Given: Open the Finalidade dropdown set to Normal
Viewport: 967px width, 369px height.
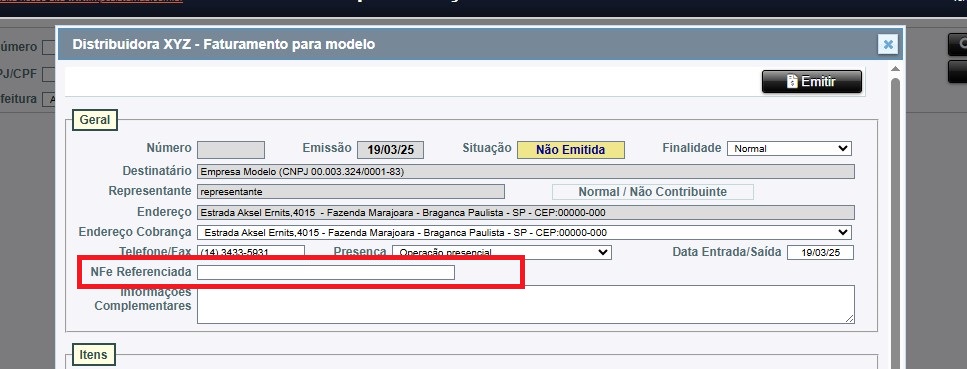Looking at the screenshot, I should (x=789, y=149).
